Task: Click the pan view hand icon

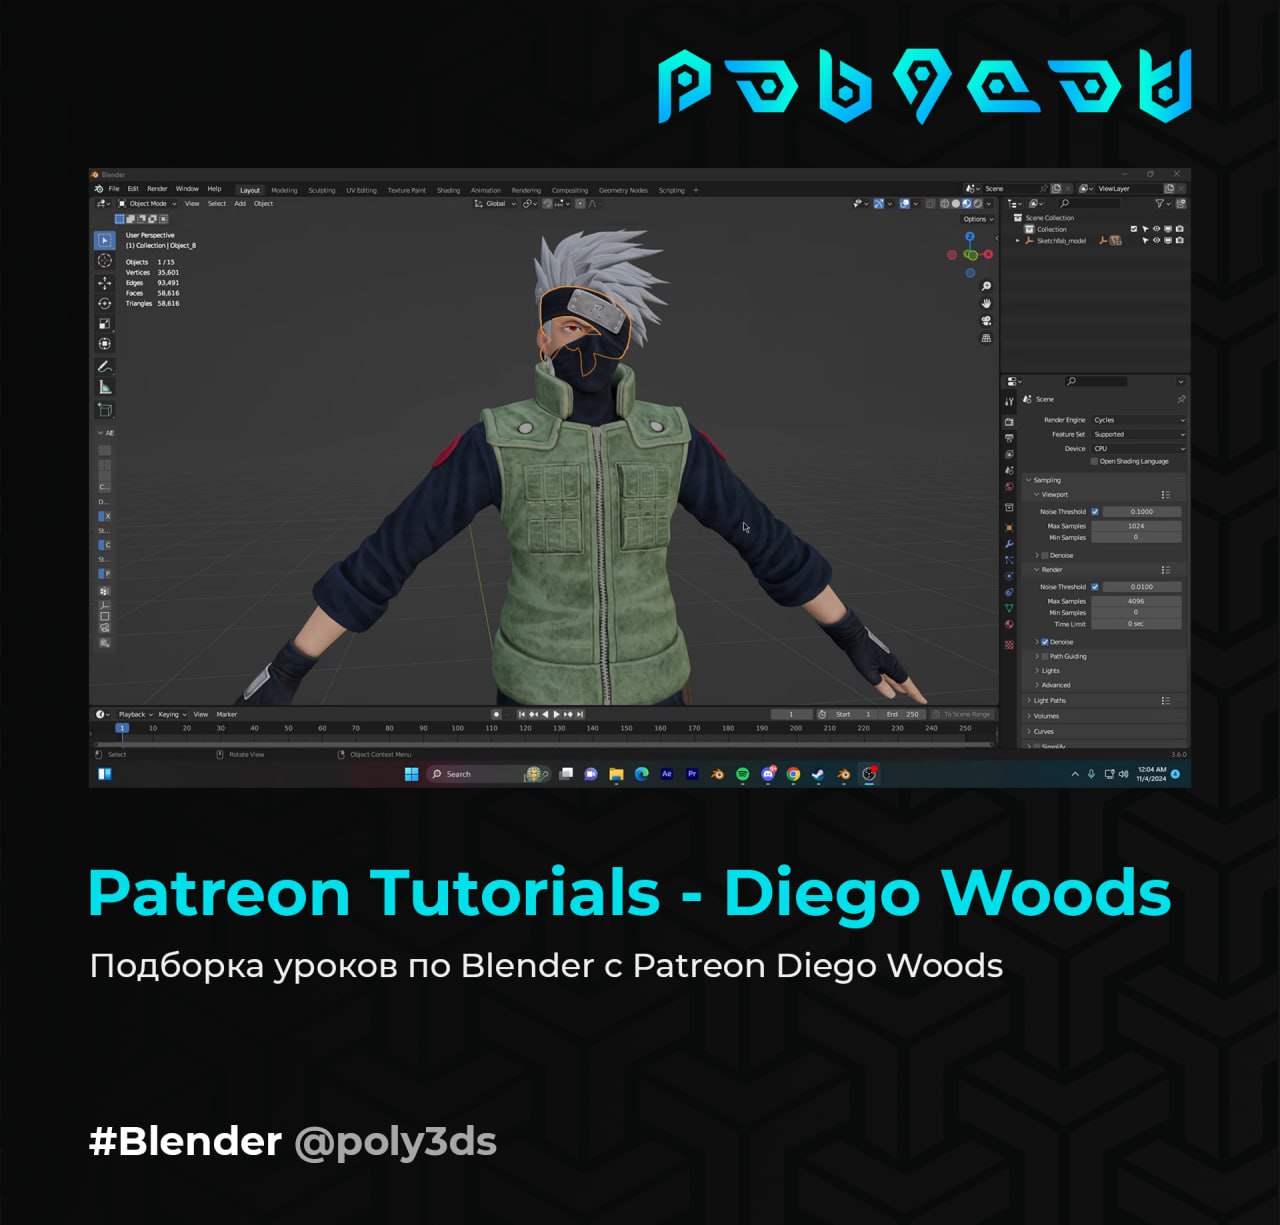Action: tap(986, 303)
